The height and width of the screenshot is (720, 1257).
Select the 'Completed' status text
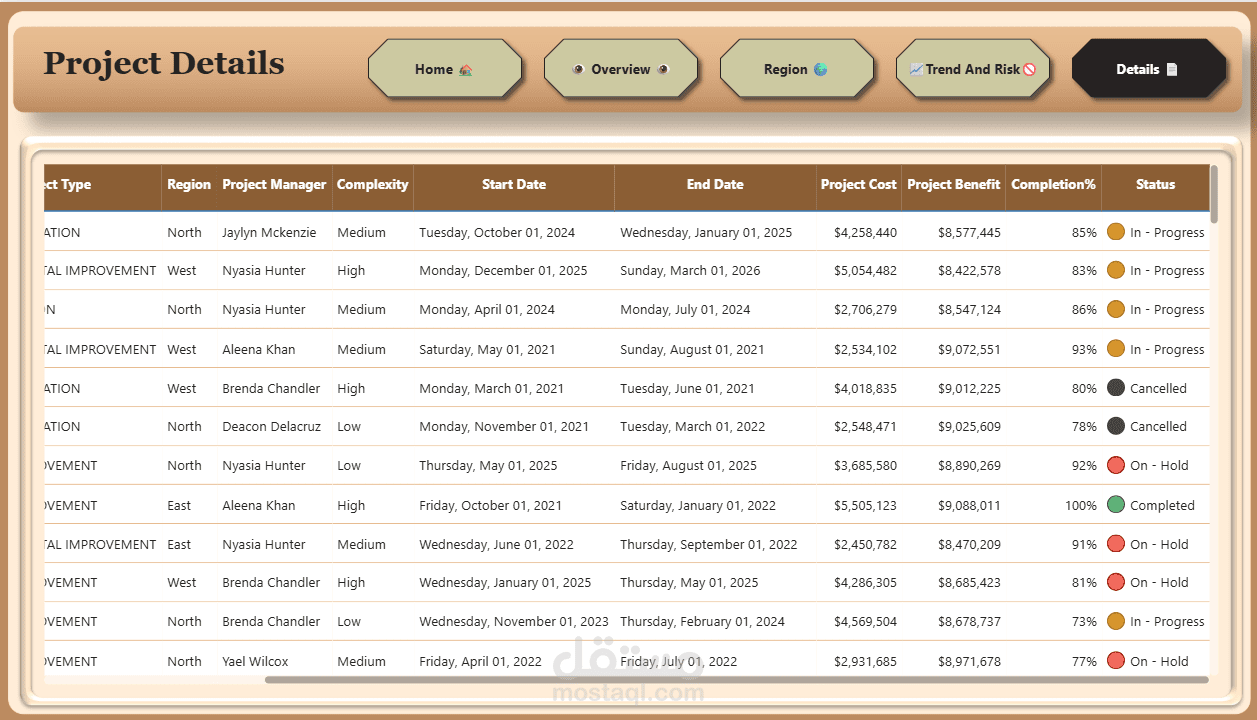tap(1162, 505)
